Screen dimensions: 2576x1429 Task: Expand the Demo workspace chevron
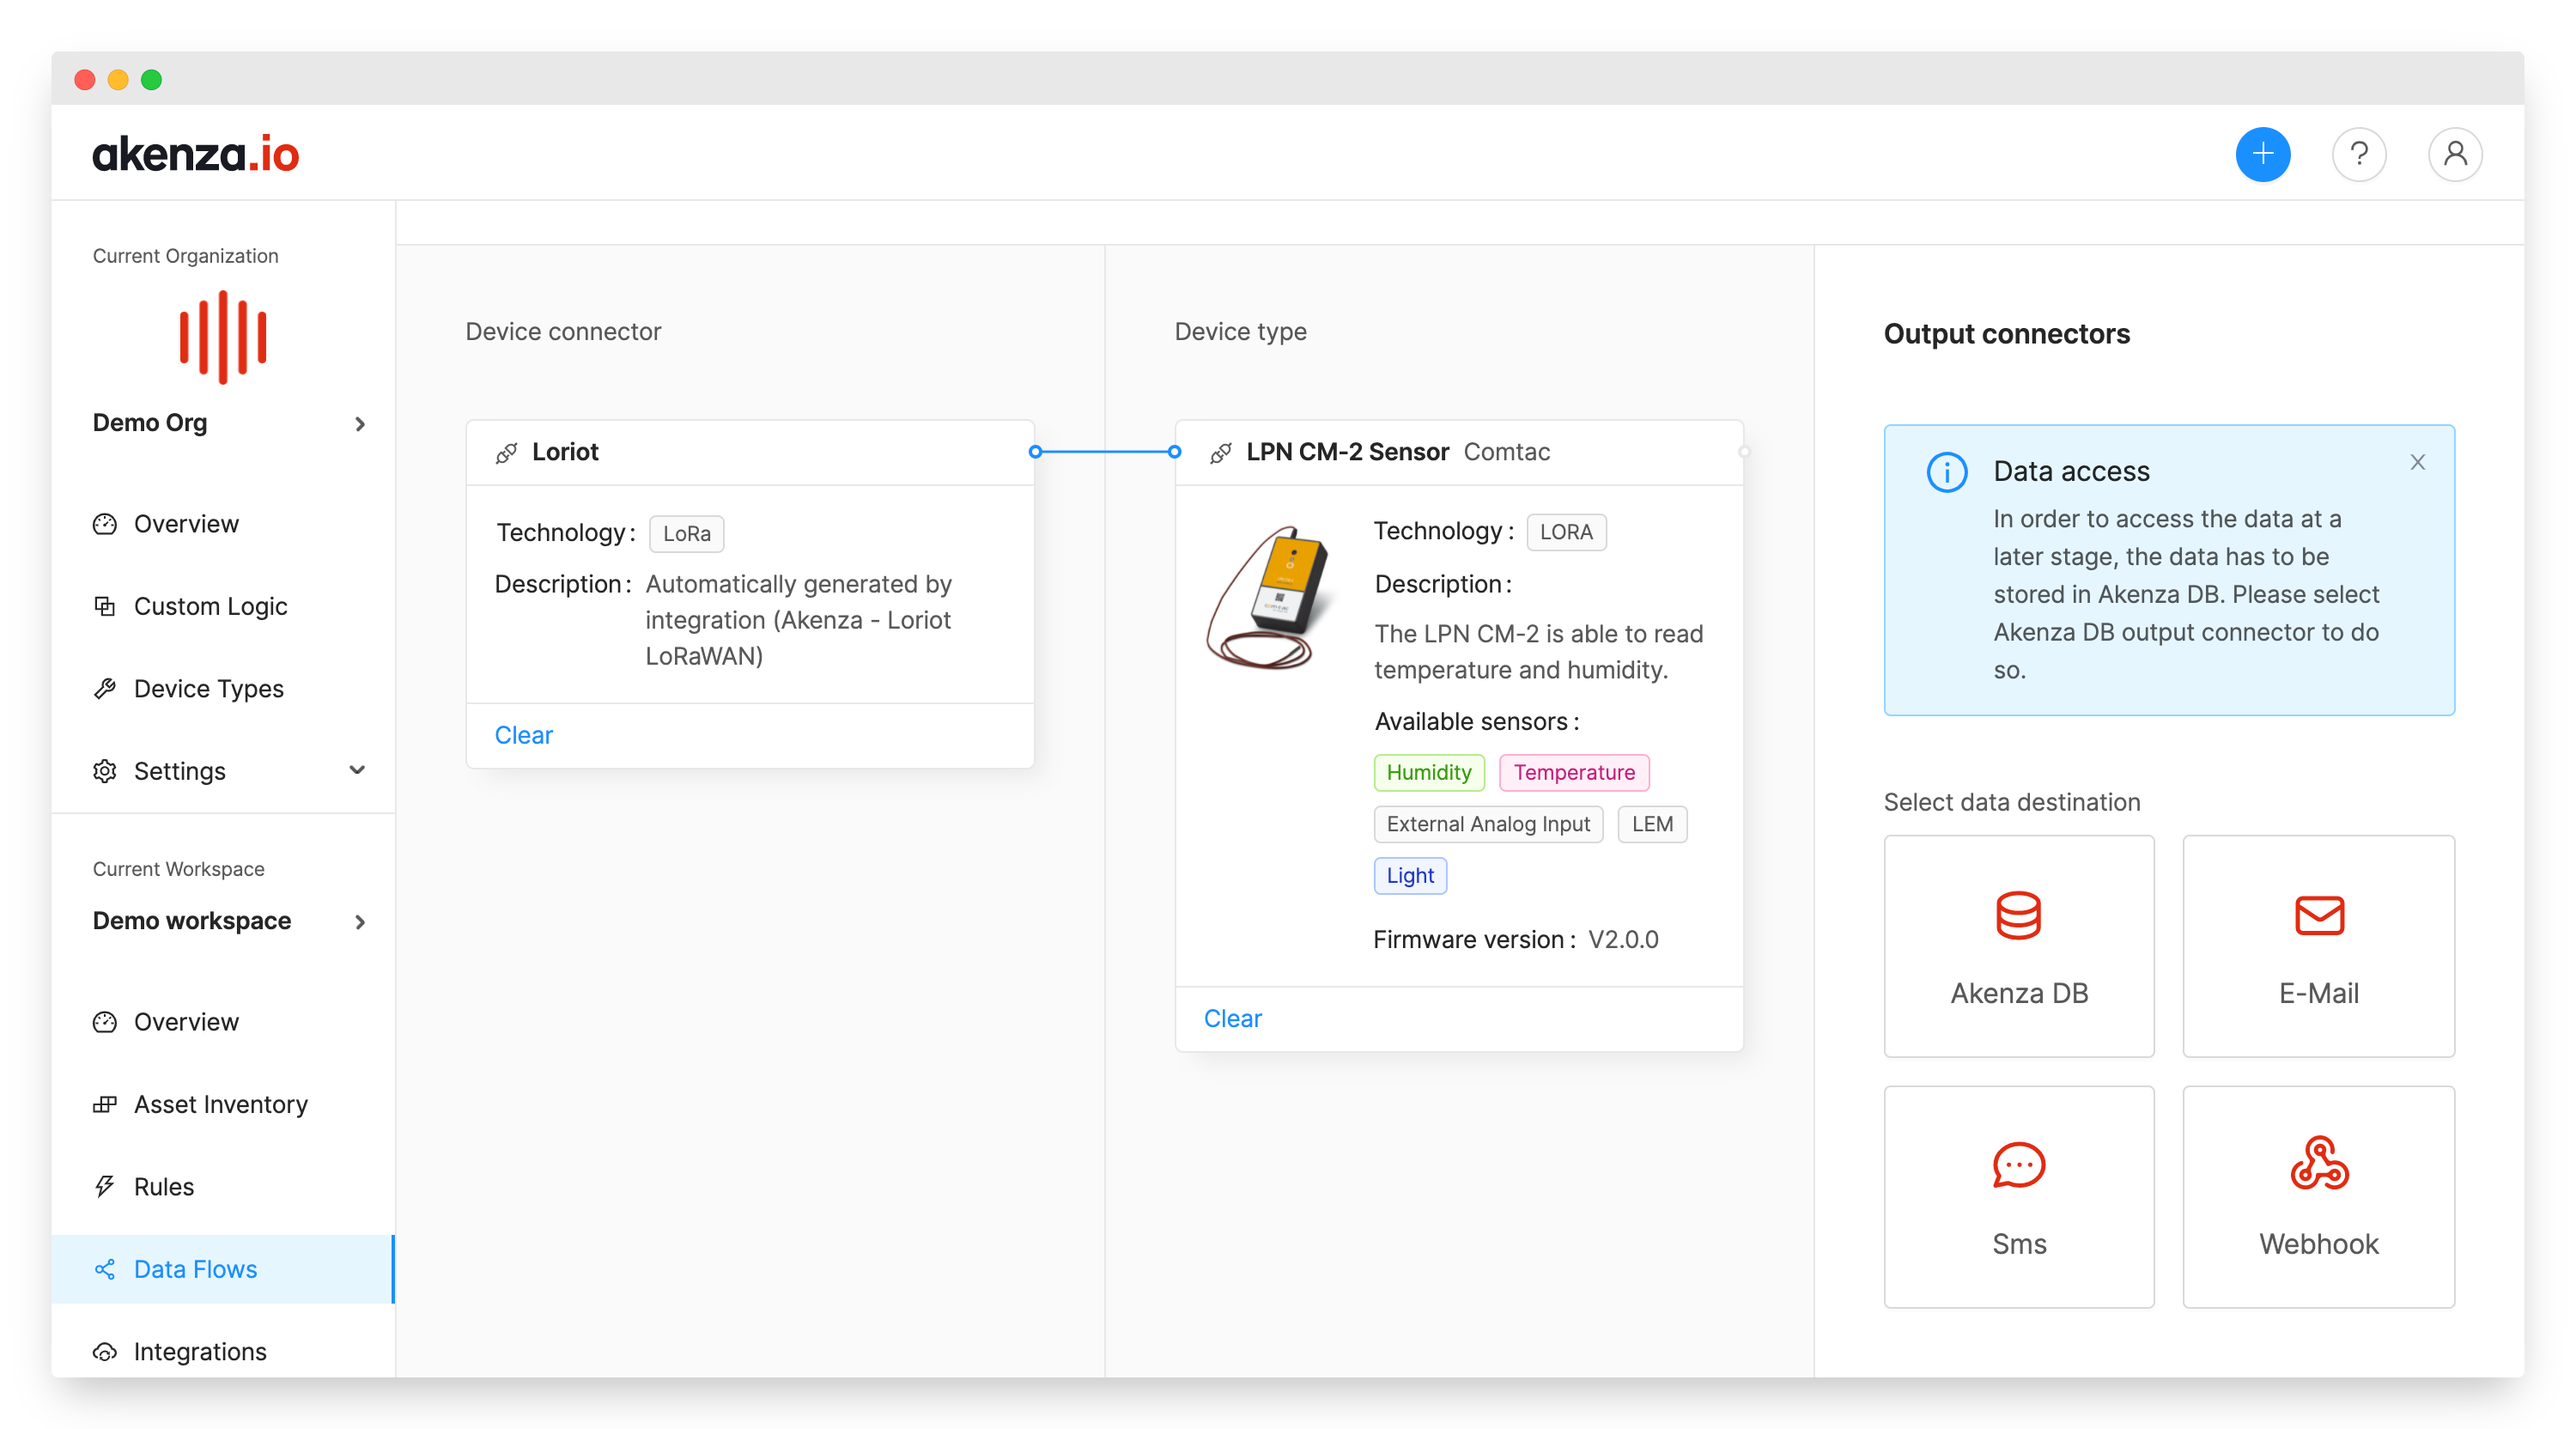(x=360, y=922)
